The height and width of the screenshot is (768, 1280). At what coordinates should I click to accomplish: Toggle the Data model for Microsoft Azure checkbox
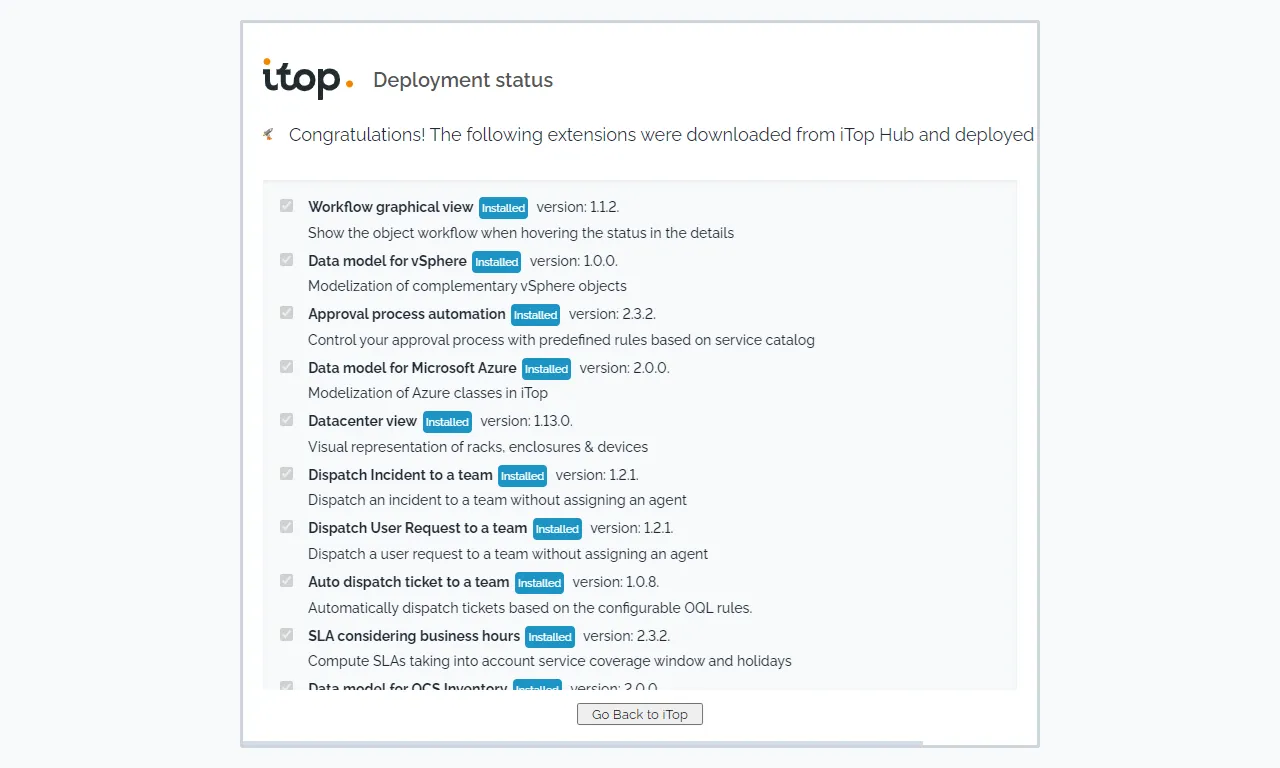pos(287,367)
